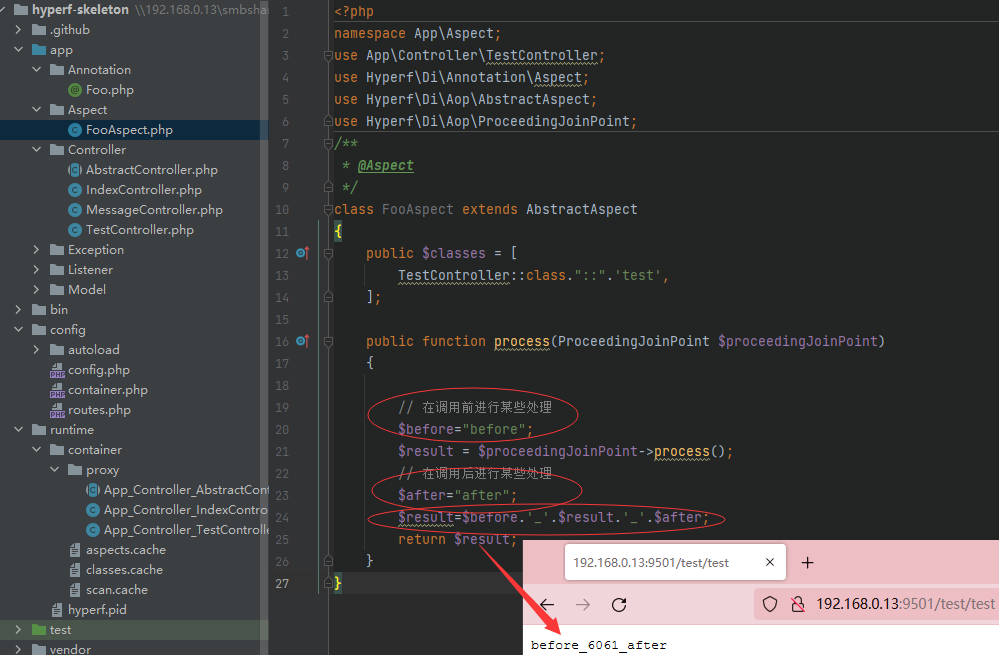Click the browser back arrow
The width and height of the screenshot is (999, 655).
point(547,605)
